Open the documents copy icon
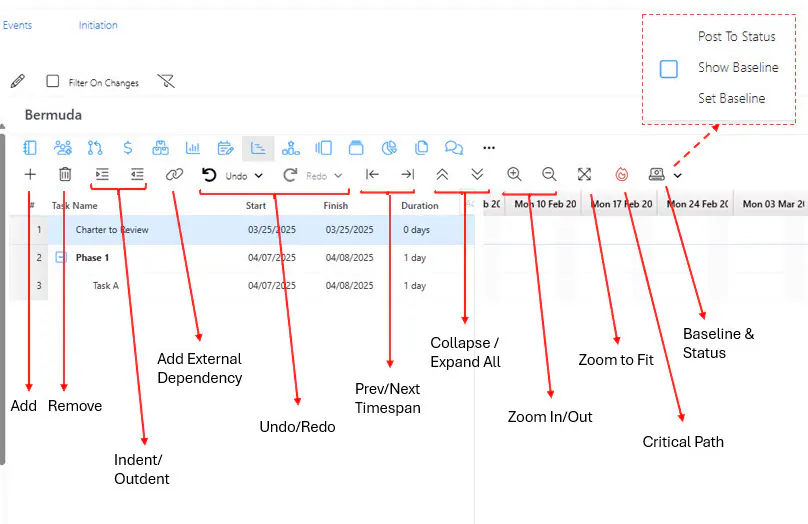The height and width of the screenshot is (524, 808). [x=422, y=148]
